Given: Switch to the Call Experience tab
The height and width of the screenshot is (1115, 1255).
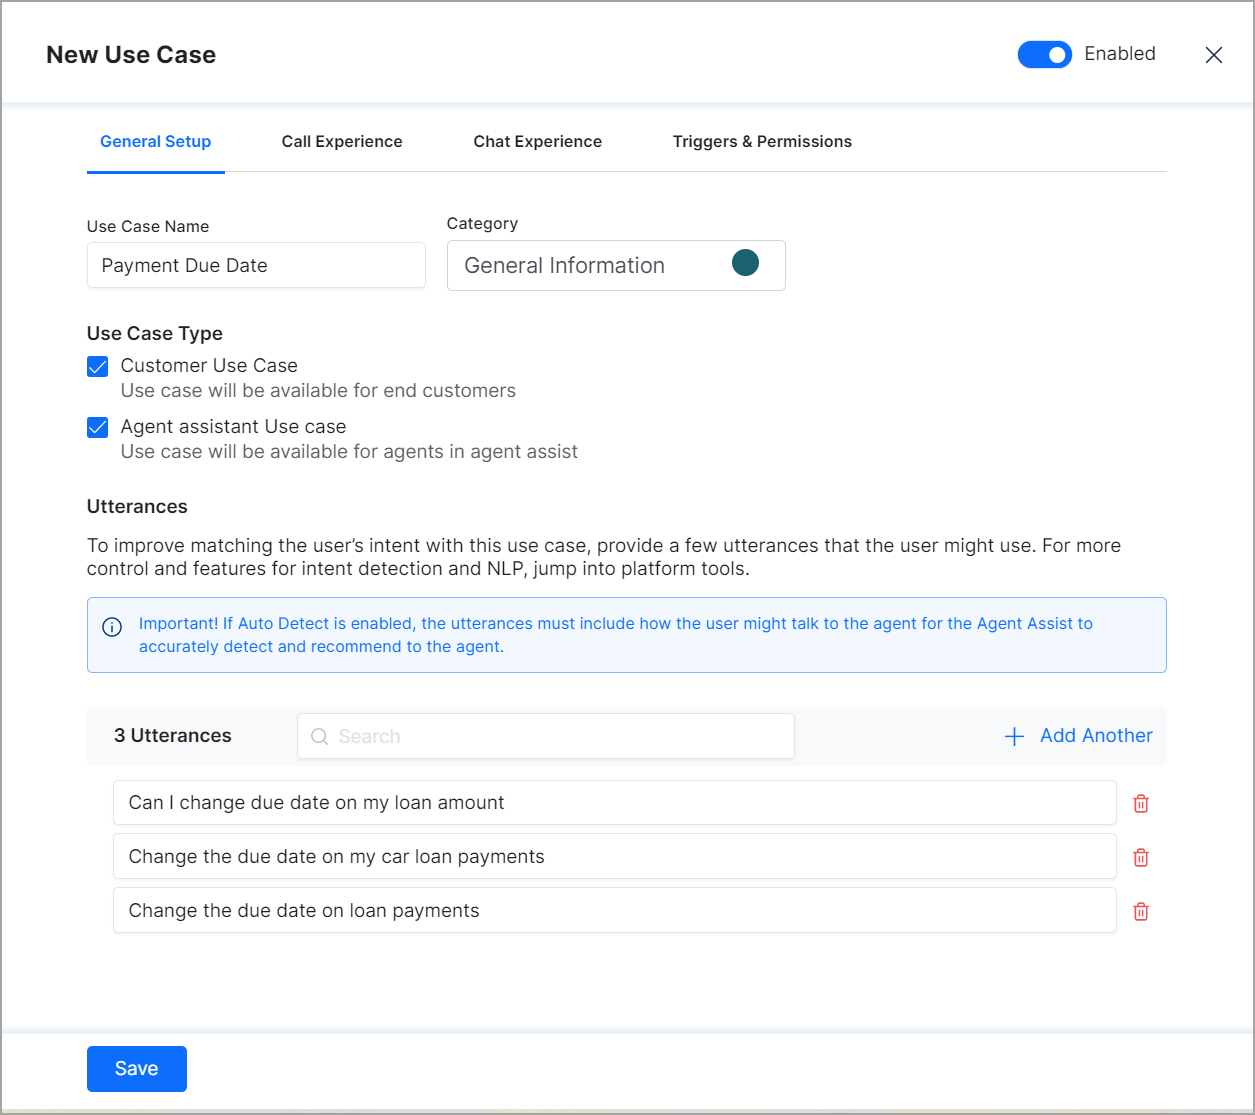Looking at the screenshot, I should pos(342,142).
